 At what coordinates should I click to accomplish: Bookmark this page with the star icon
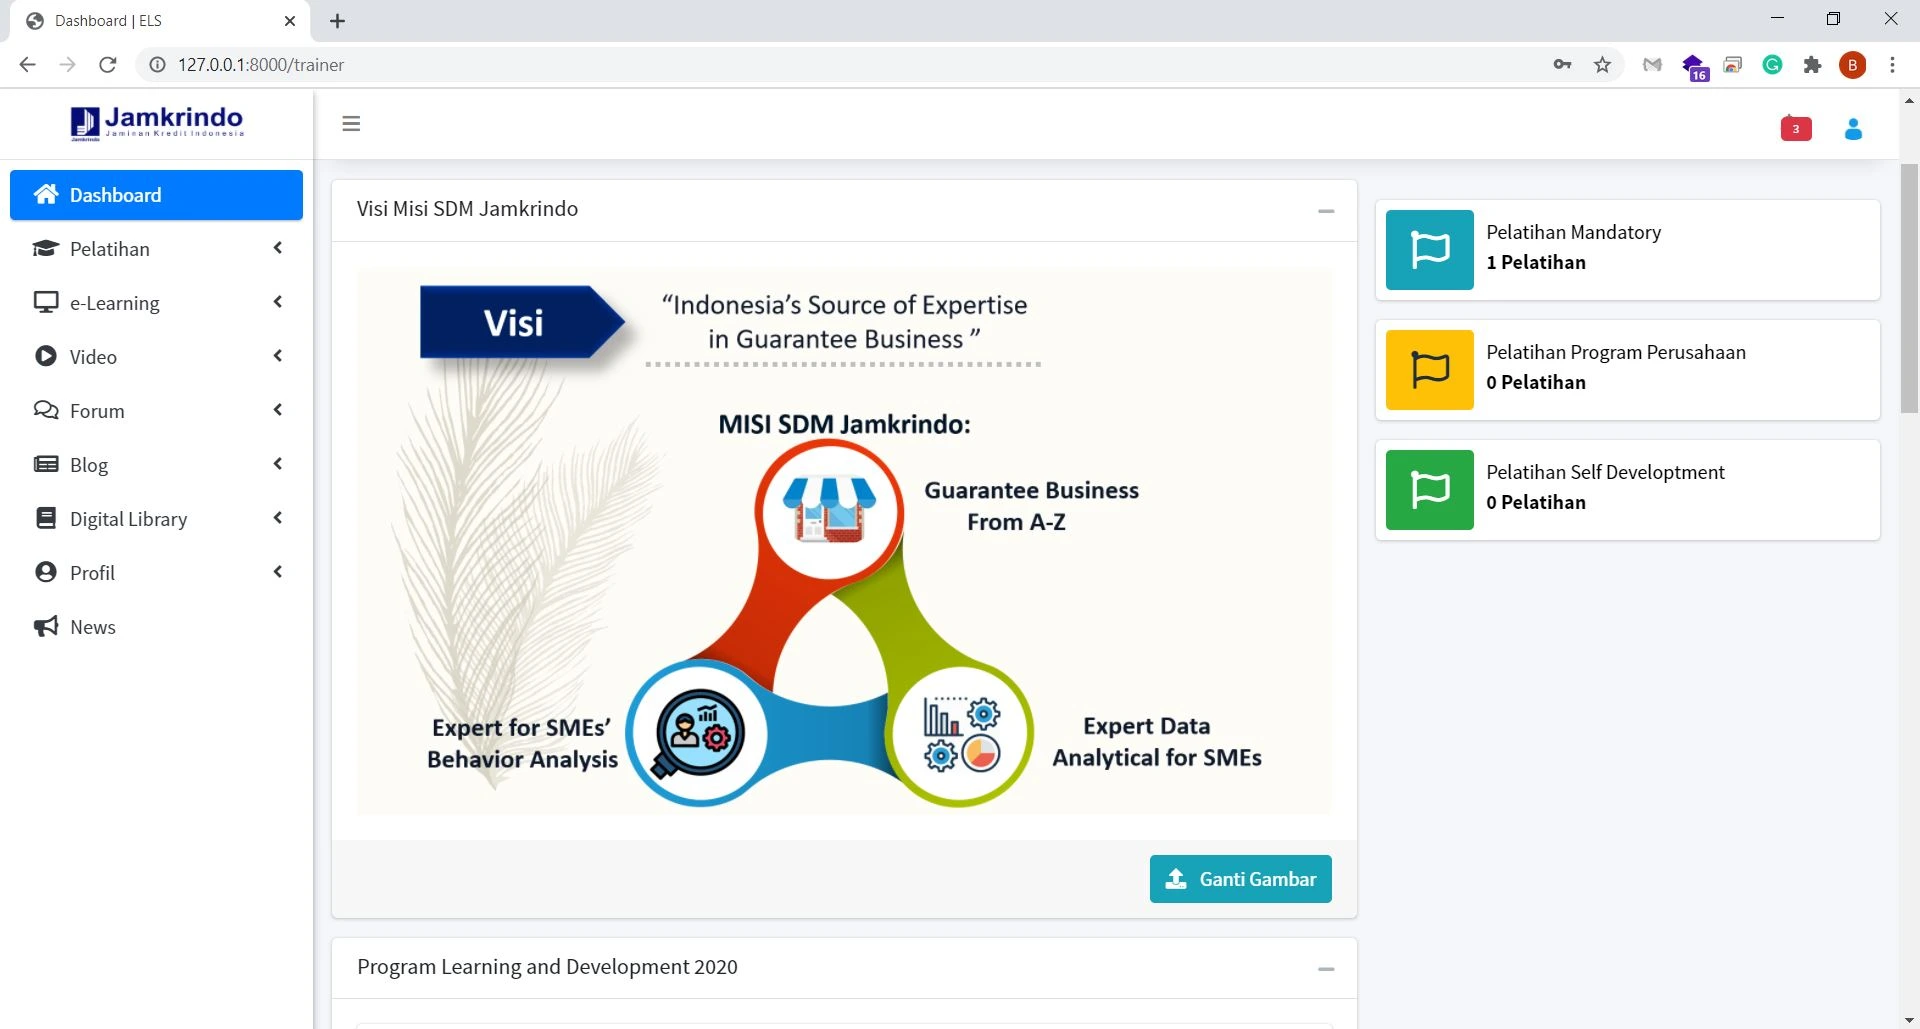[1603, 65]
